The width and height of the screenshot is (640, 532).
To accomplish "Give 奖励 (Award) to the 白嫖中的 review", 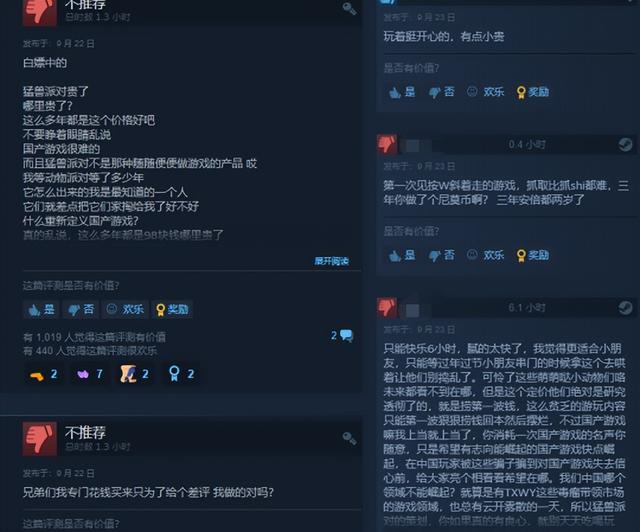I will pyautogui.click(x=172, y=309).
